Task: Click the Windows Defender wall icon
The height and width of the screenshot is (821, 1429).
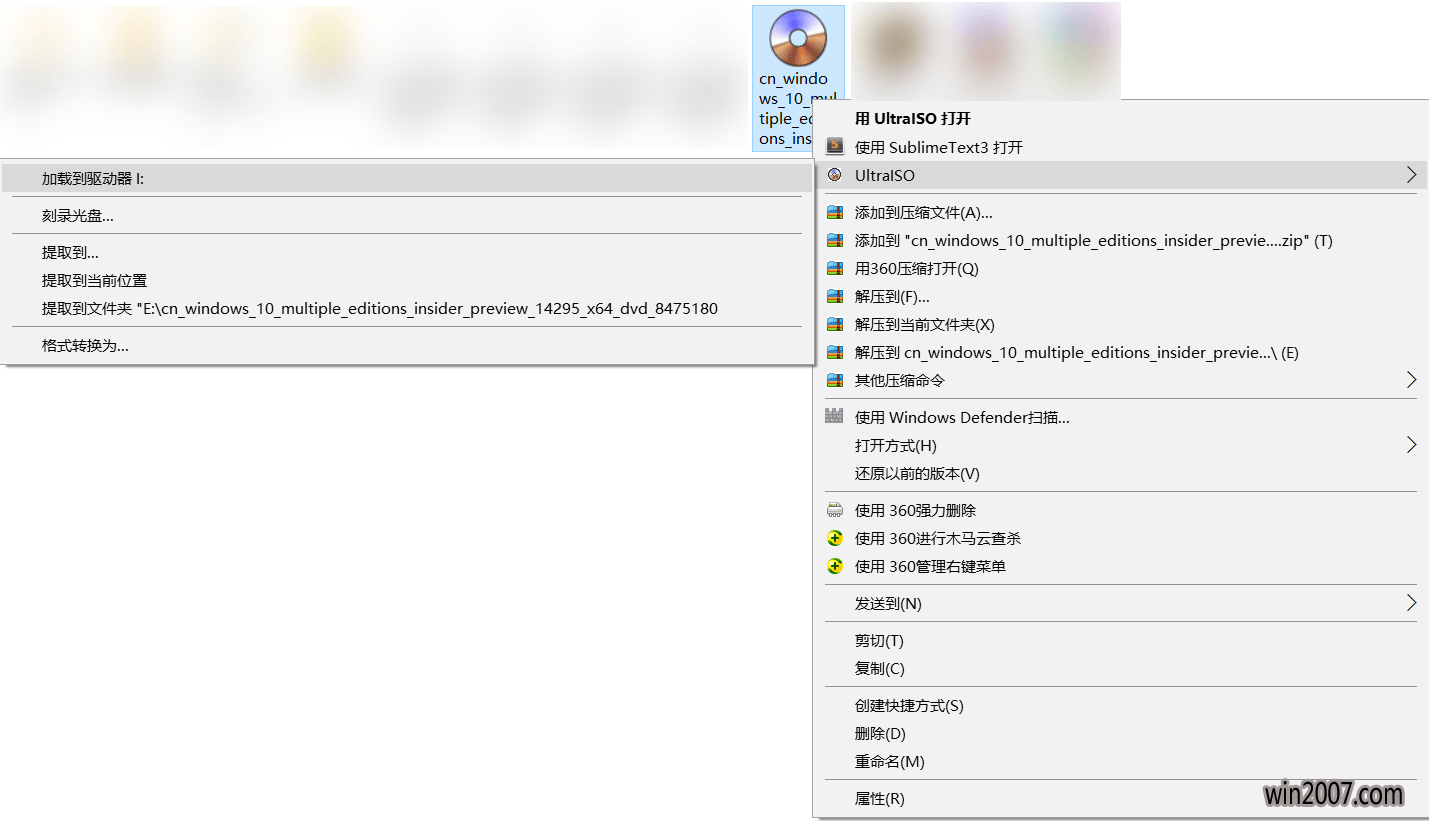Action: pyautogui.click(x=835, y=417)
